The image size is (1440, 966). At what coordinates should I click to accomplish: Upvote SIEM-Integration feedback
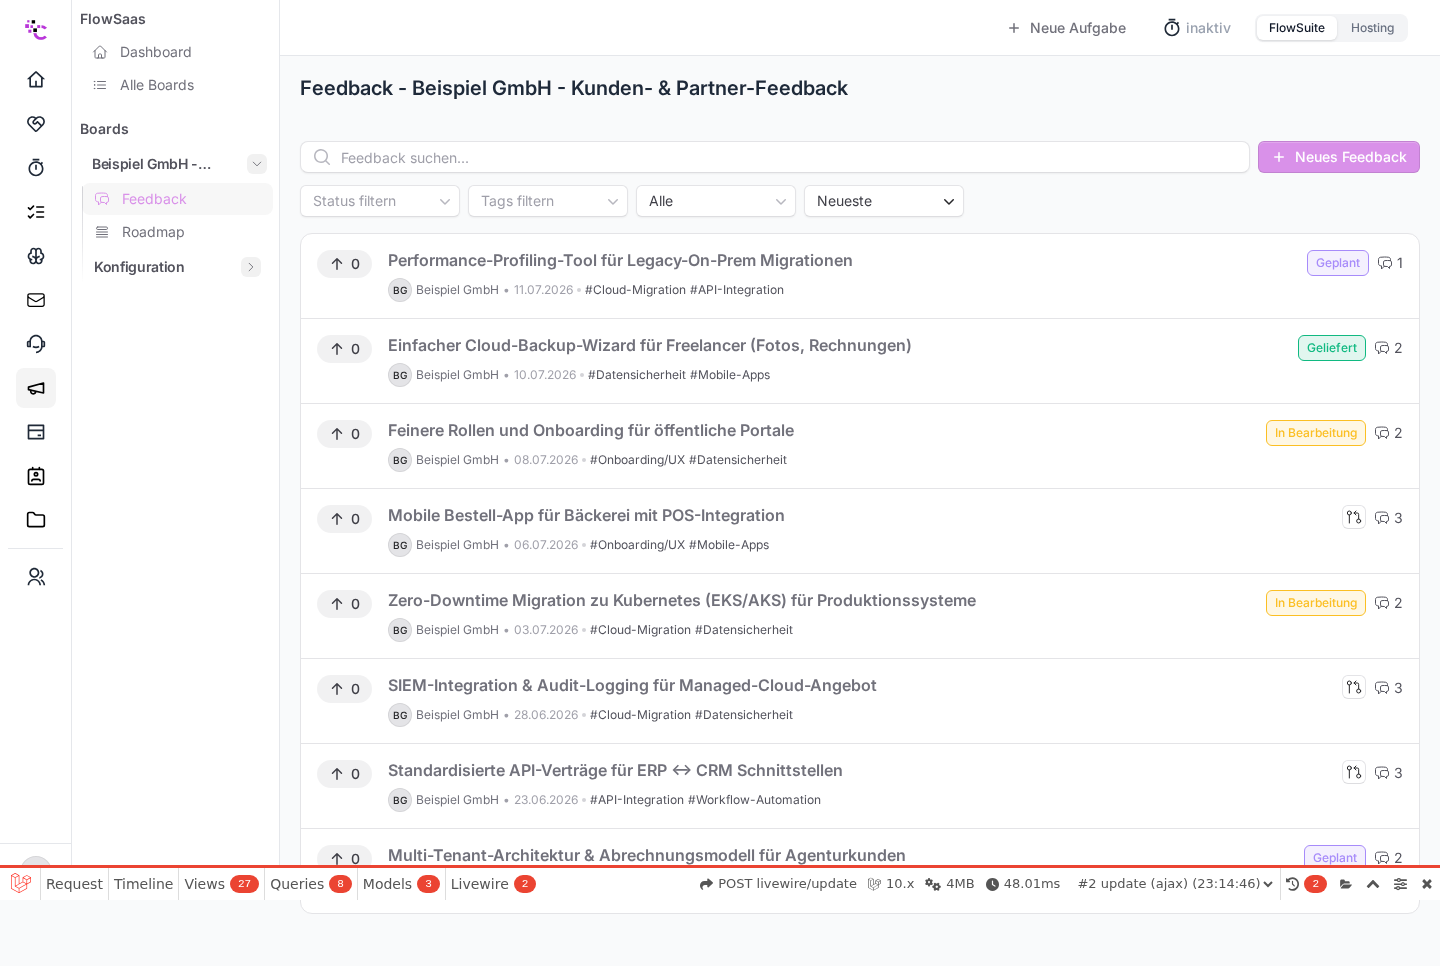point(345,689)
